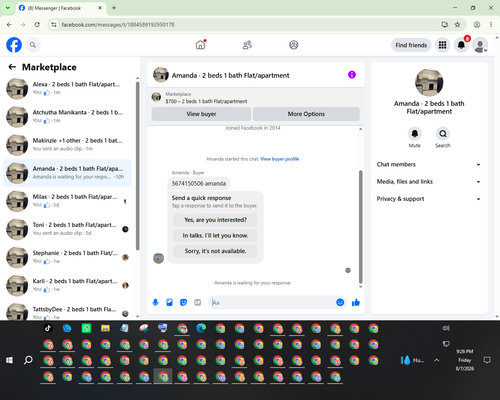
Task: Mute this Amanda conversation
Action: [x=415, y=134]
